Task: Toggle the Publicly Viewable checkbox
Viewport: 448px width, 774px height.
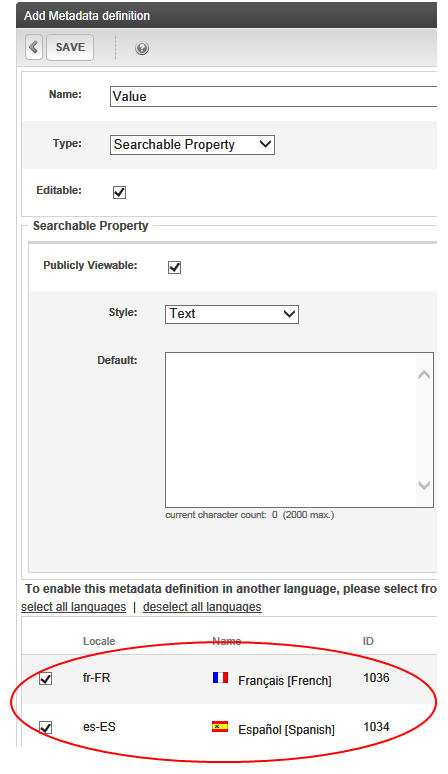Action: tap(175, 267)
